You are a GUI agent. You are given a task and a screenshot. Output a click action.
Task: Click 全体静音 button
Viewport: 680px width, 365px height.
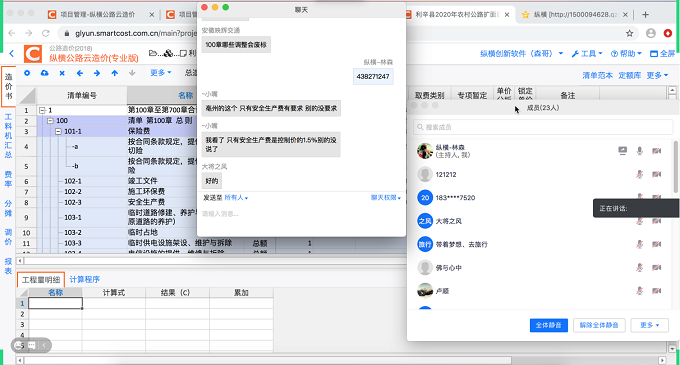tap(549, 325)
